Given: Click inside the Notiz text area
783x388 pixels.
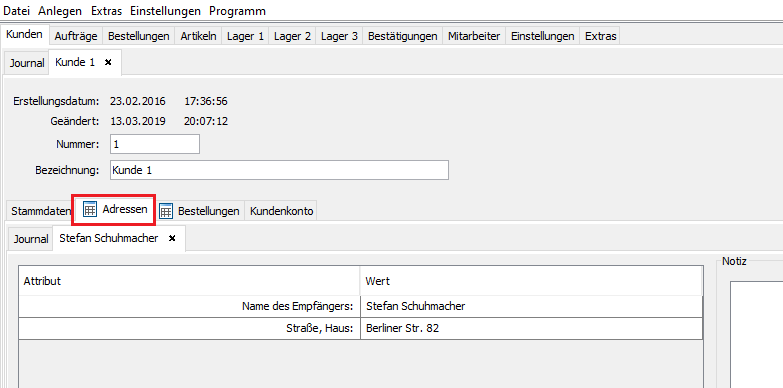Looking at the screenshot, I should pos(756,334).
